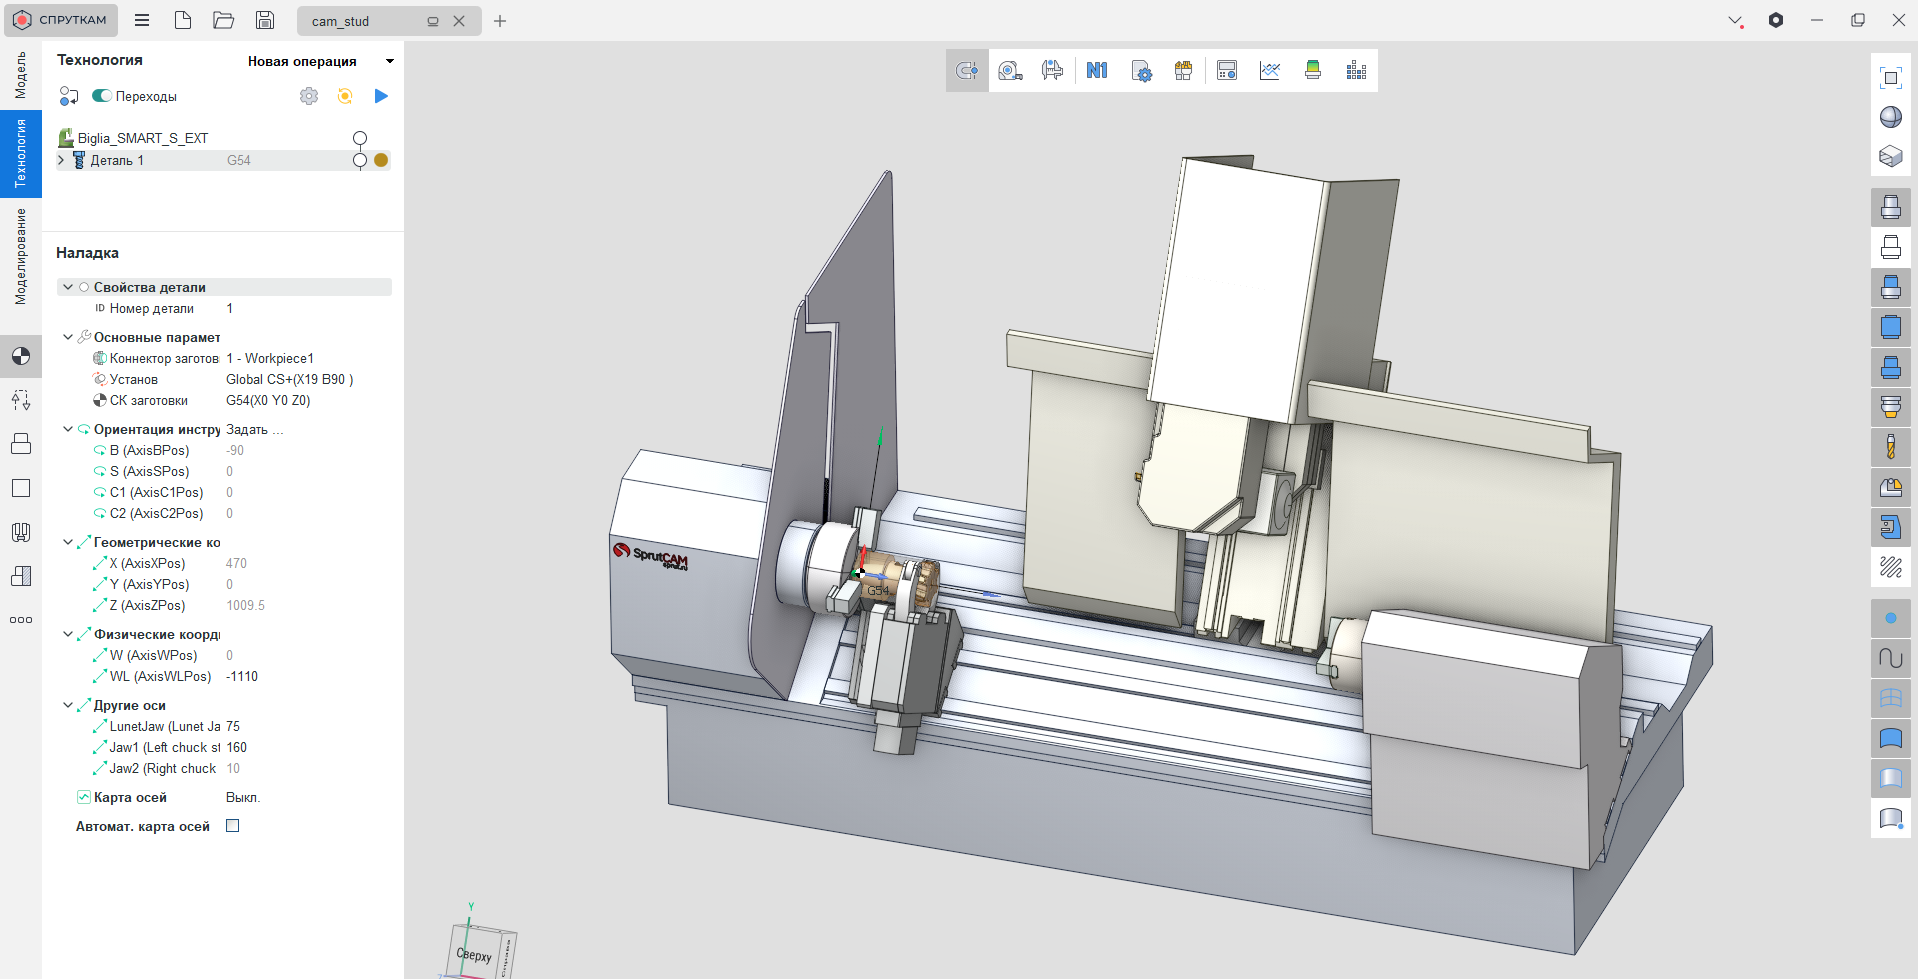Toggle the circle marker next to Biglia_SMART_S_EXT

point(360,138)
